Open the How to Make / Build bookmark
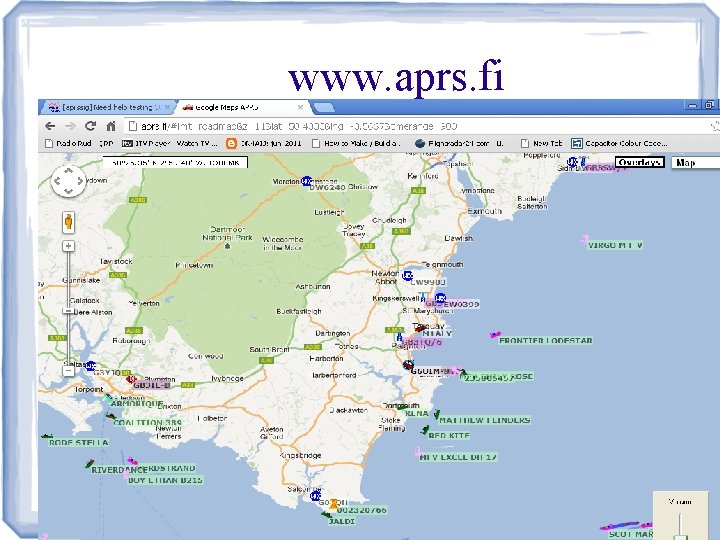Image resolution: width=720 pixels, height=540 pixels. point(356,143)
